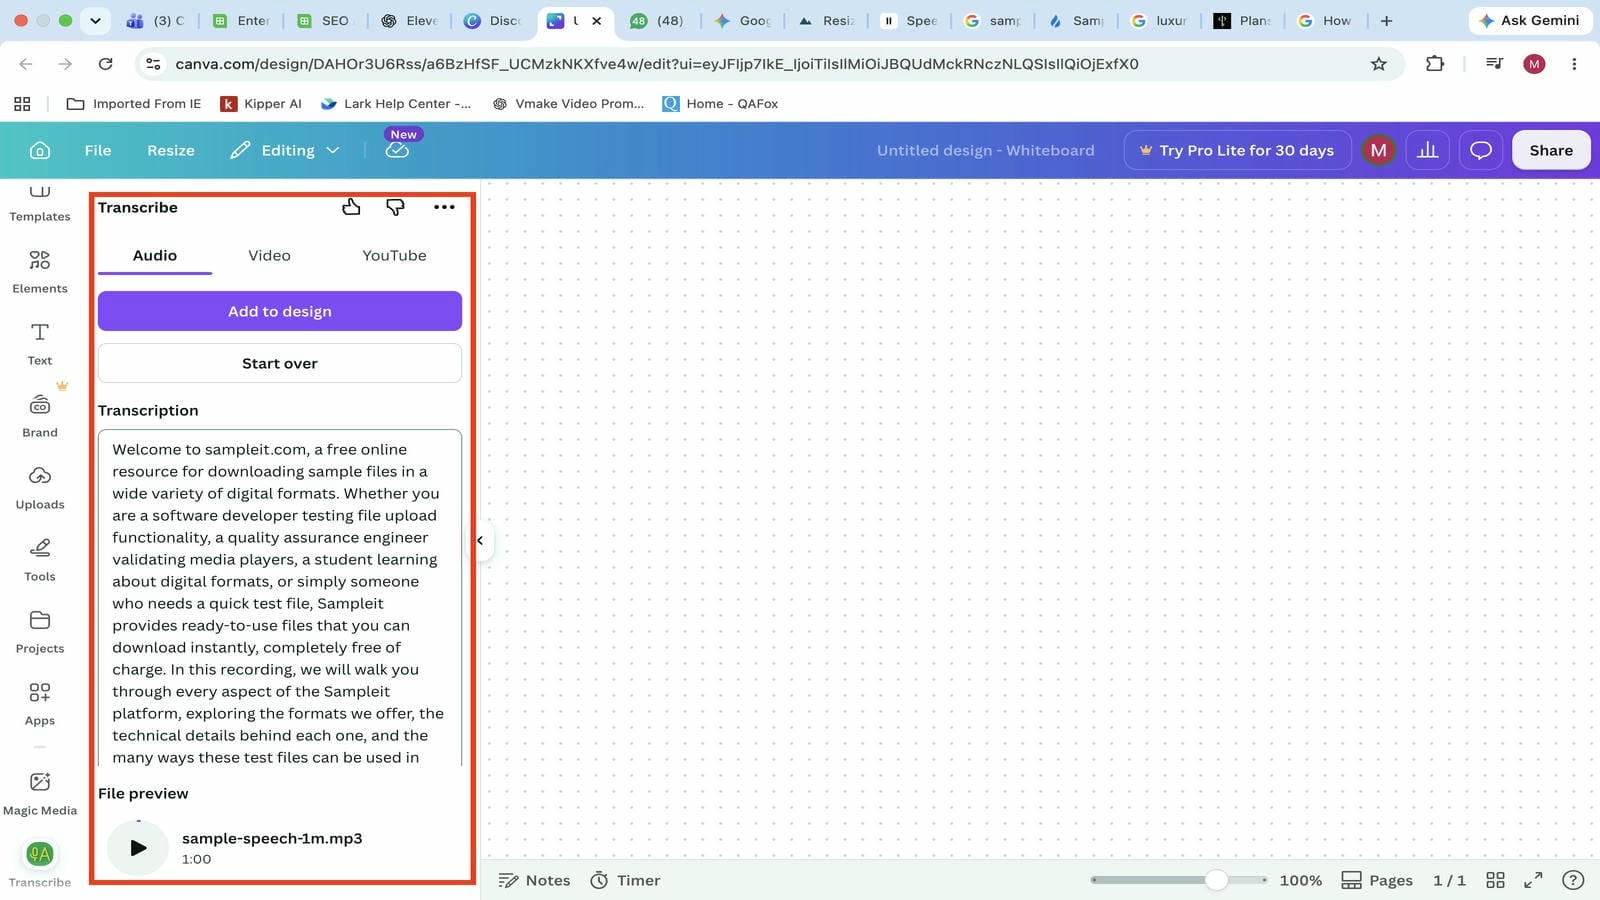Click the 100% zoom level value
This screenshot has width=1600, height=900.
tap(1300, 880)
